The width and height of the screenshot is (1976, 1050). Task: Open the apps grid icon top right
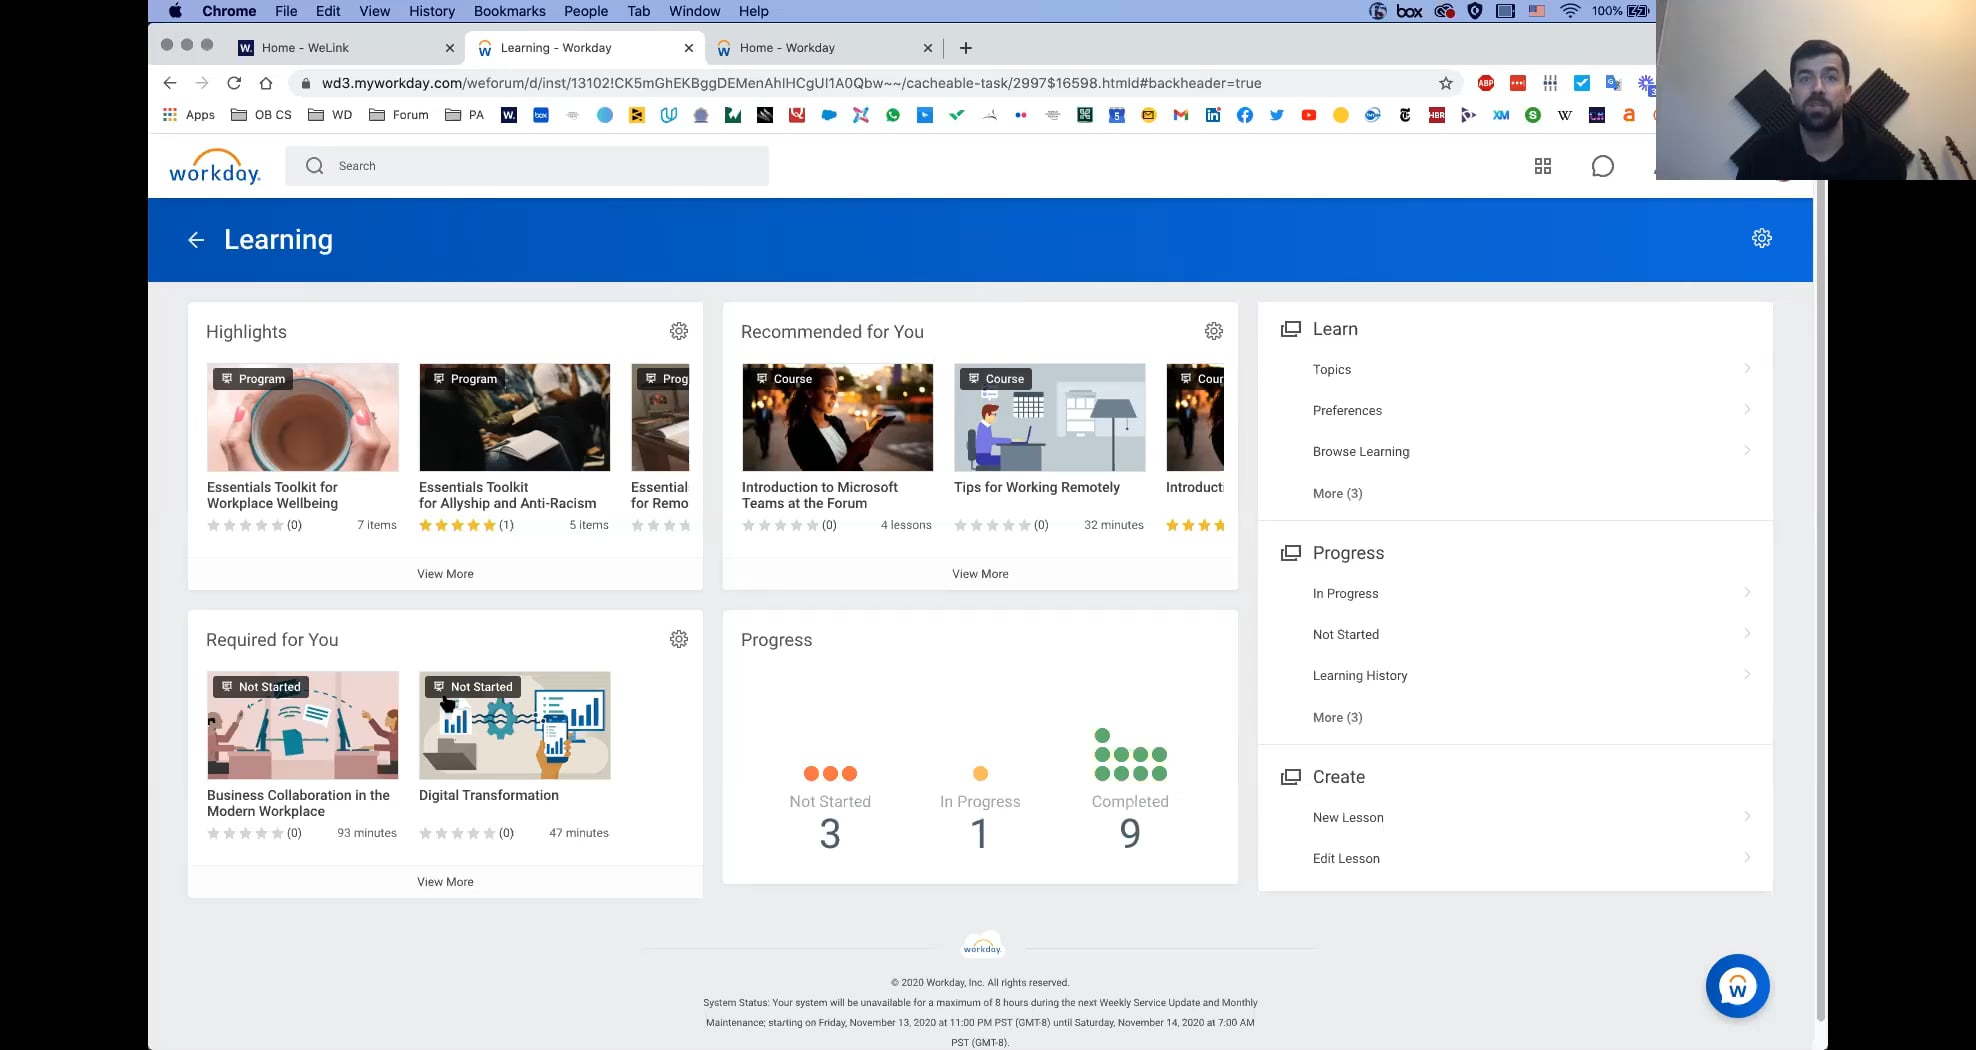pyautogui.click(x=1542, y=166)
